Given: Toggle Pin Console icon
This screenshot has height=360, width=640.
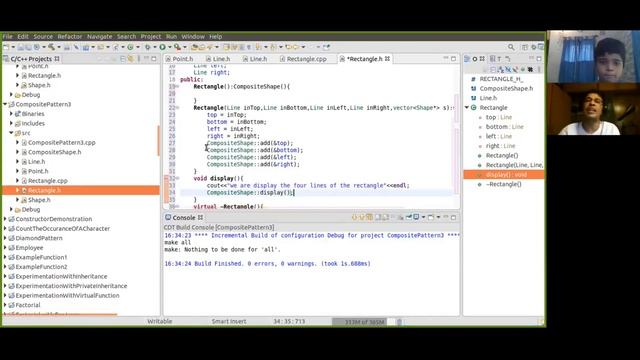Looking at the screenshot, I should point(409,218).
